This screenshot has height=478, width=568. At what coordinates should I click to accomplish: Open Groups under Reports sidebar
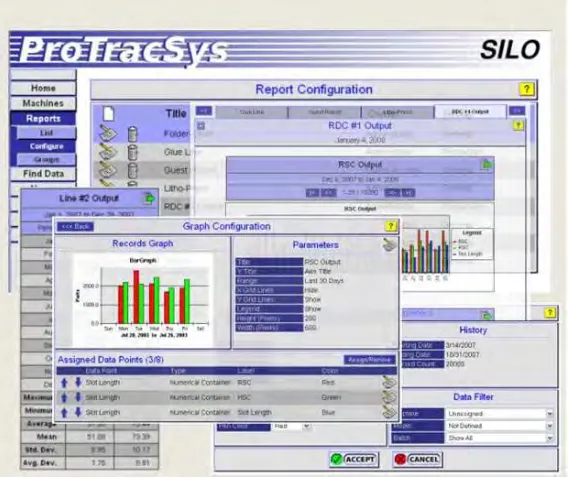point(46,160)
